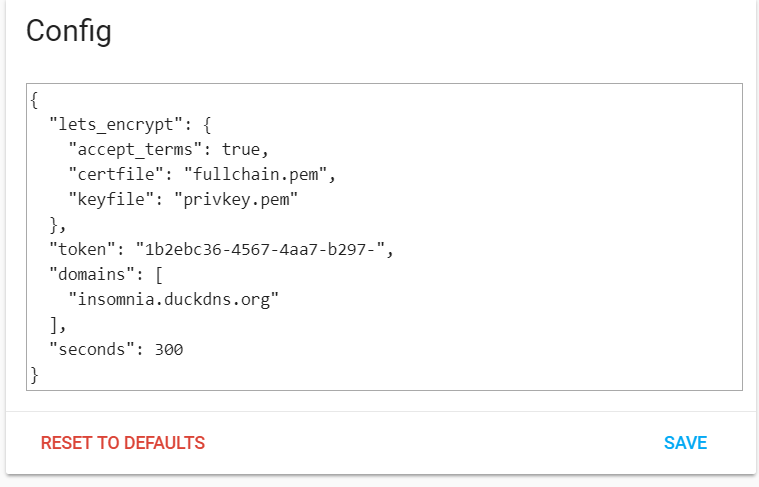The height and width of the screenshot is (487, 759).
Task: Place cursor on "domains" key
Action: (92, 274)
